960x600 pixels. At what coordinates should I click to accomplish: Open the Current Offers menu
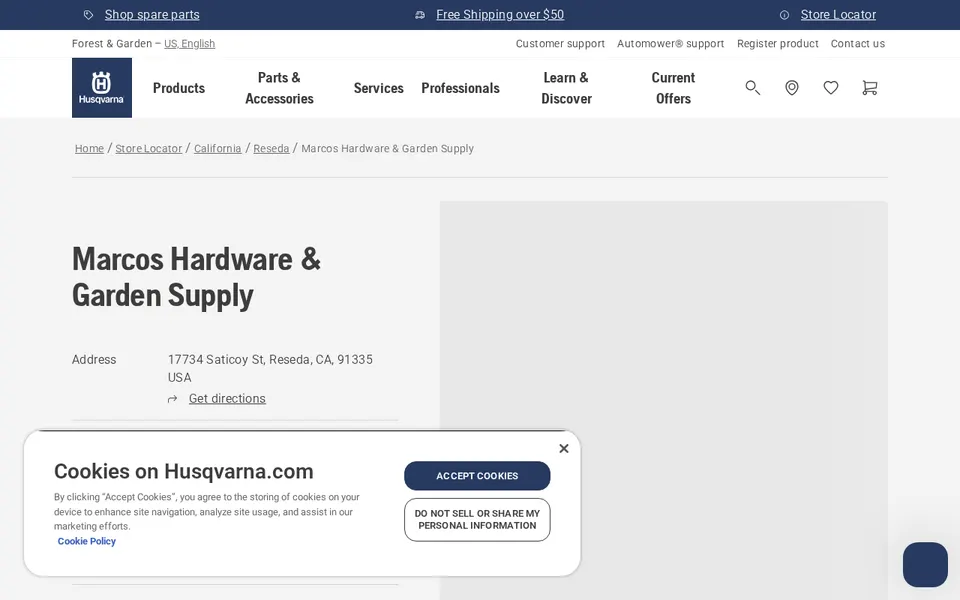[x=673, y=88]
